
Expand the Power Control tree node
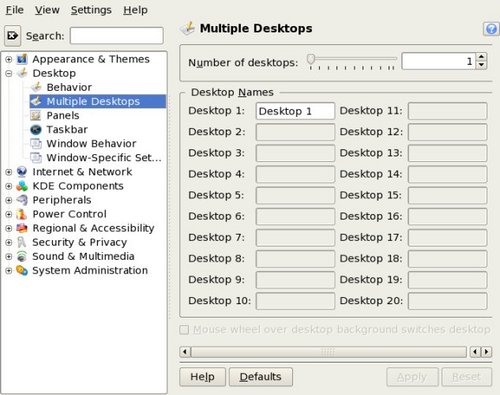(9, 214)
